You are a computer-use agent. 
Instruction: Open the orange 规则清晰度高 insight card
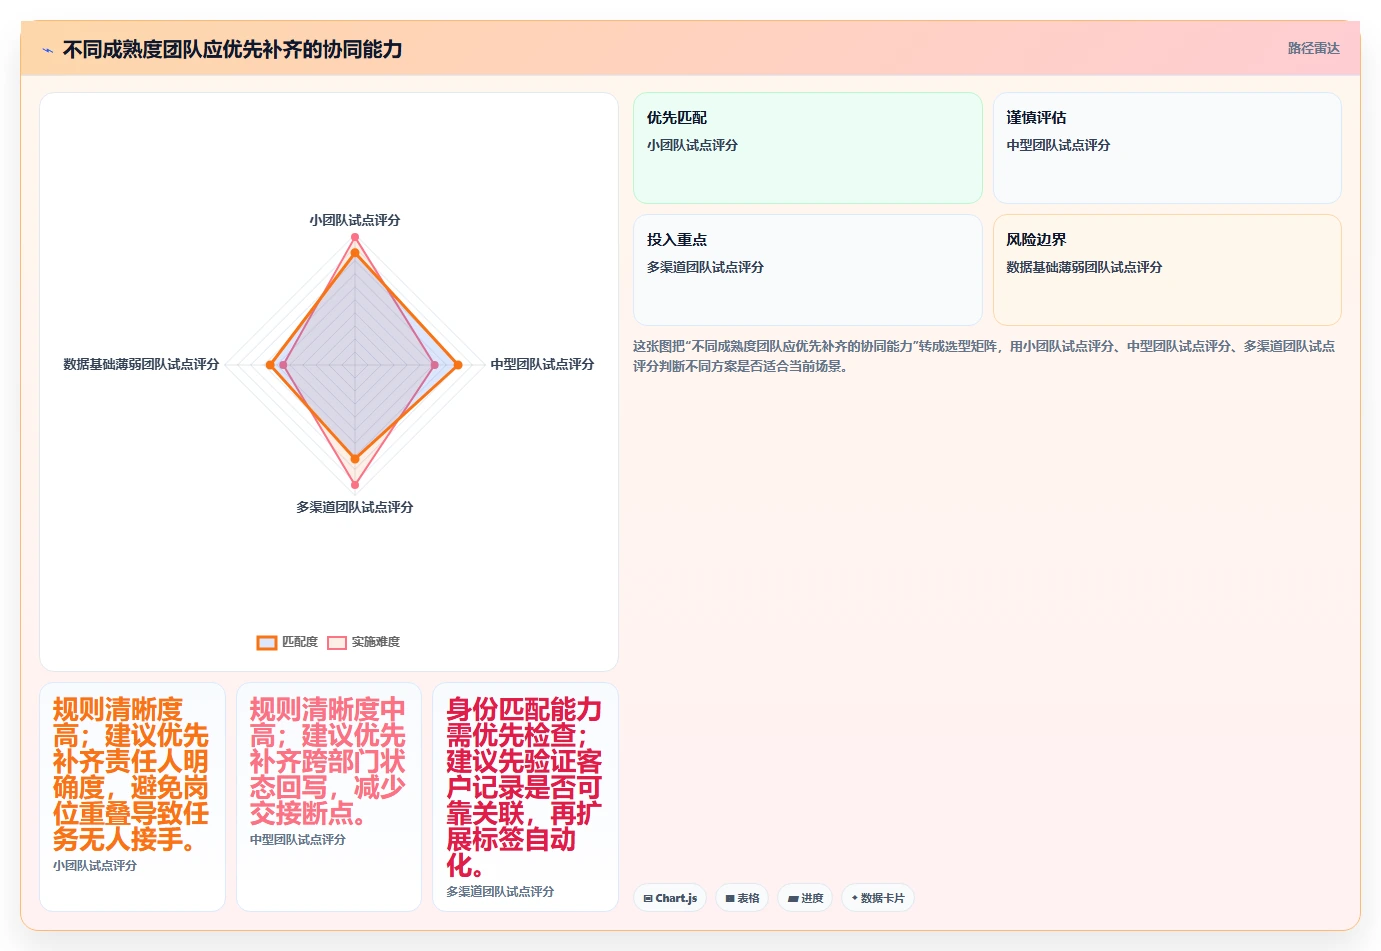coord(132,797)
